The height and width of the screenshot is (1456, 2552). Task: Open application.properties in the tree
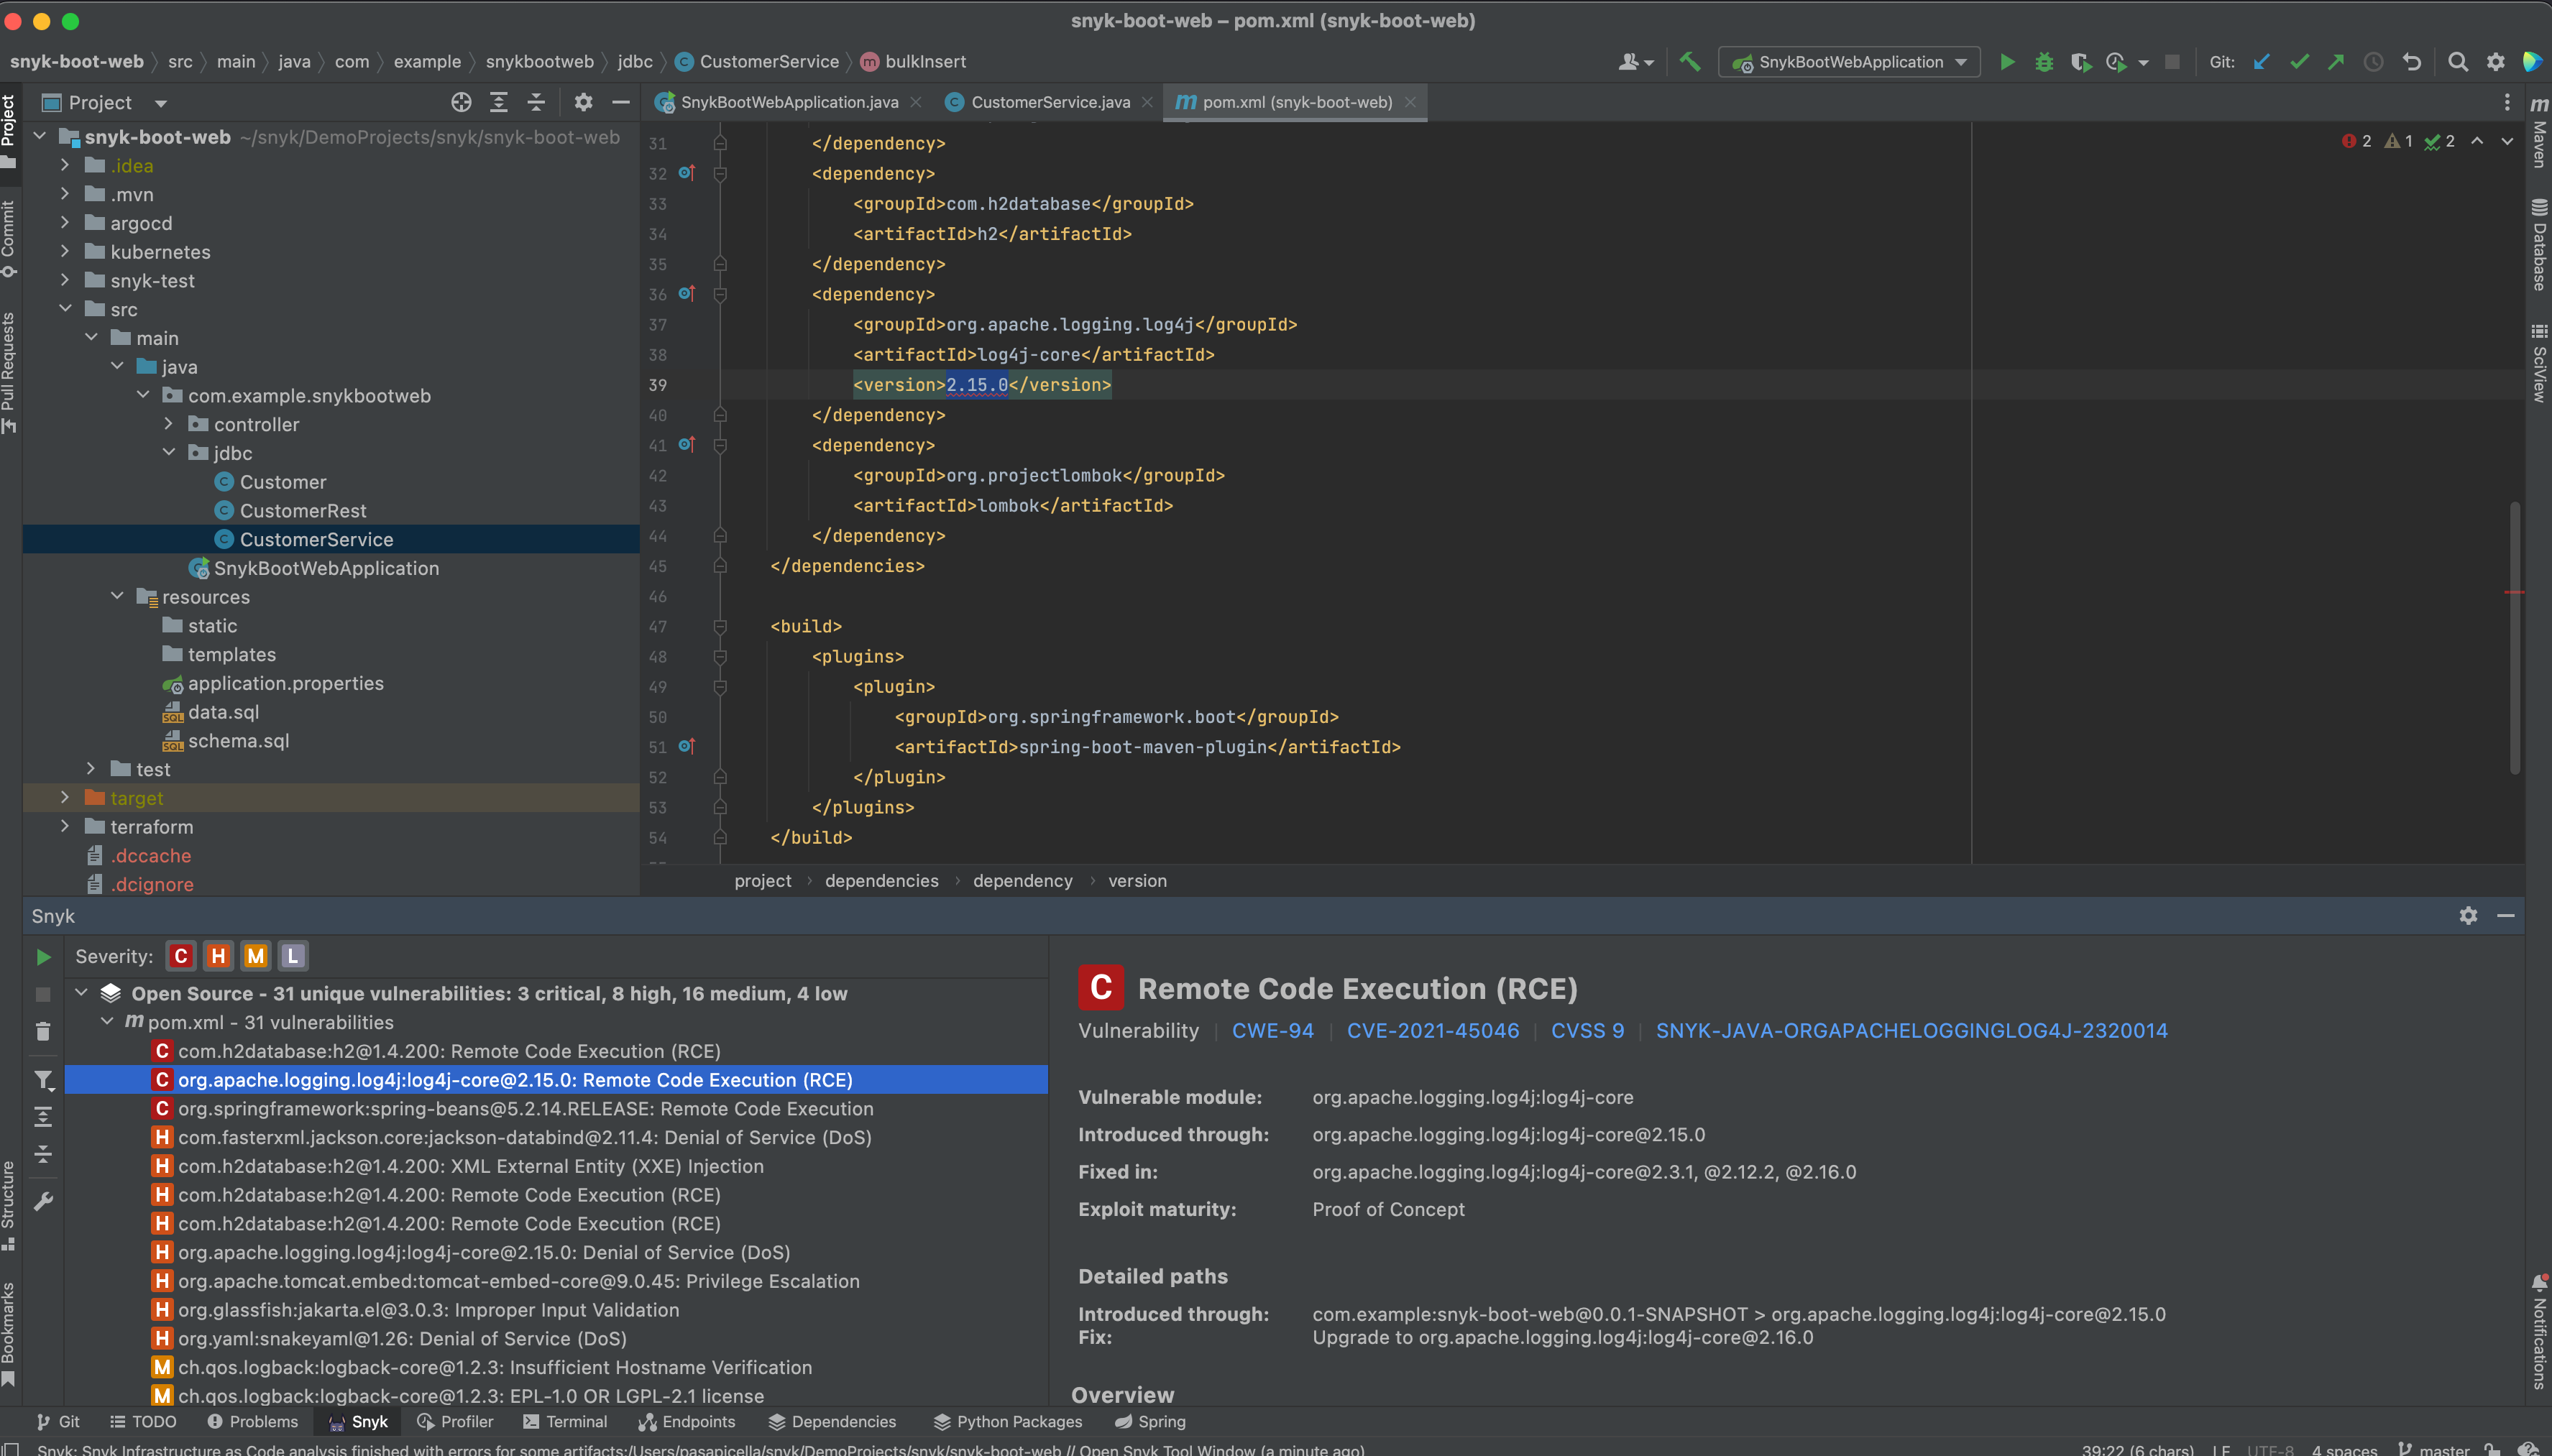coord(285,683)
